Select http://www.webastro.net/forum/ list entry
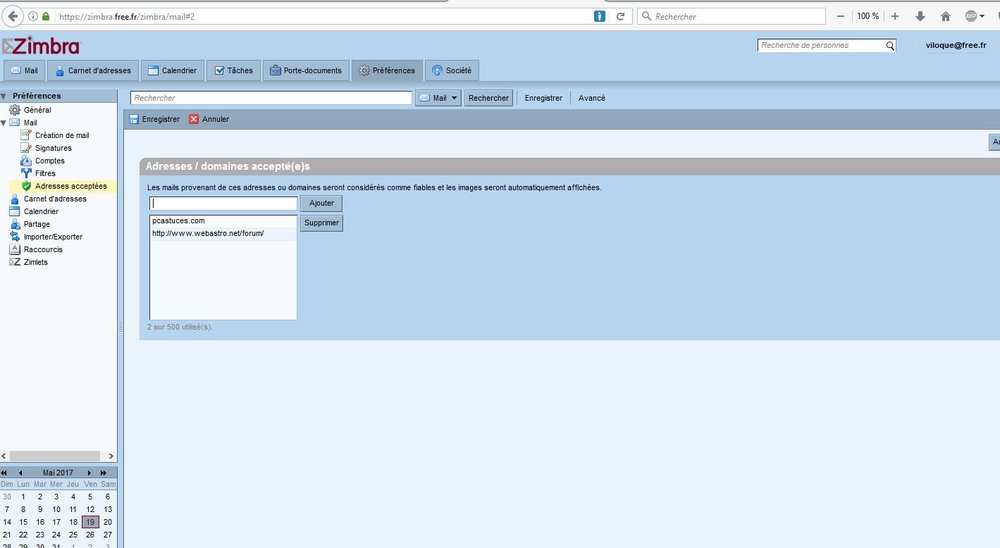 point(223,233)
